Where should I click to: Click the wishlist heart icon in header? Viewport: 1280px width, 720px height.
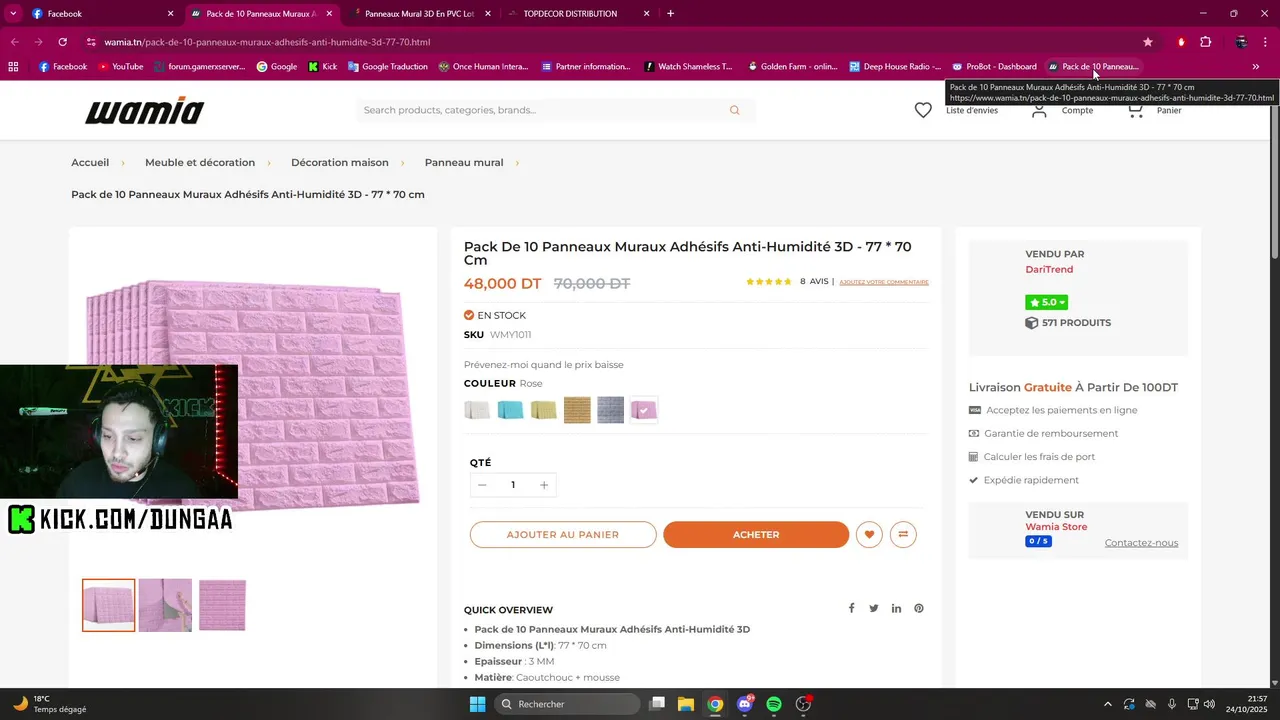(x=923, y=110)
